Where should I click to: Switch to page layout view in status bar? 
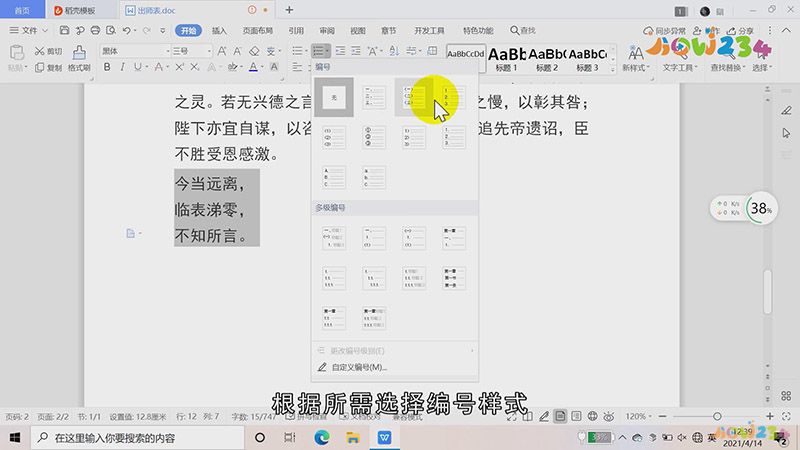[x=560, y=416]
